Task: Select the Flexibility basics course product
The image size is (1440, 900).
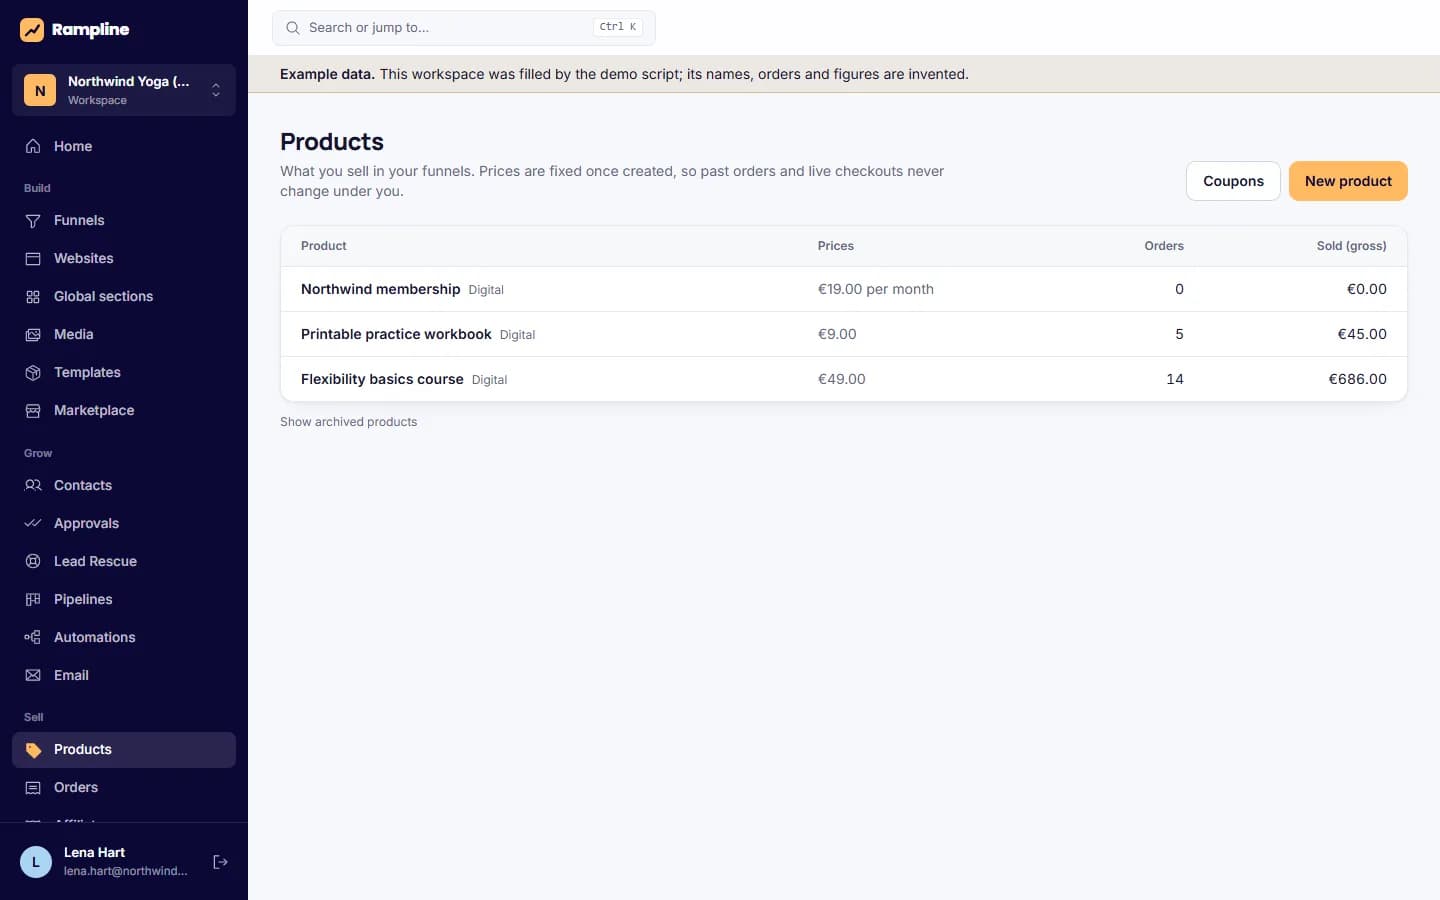Action: 382,379
